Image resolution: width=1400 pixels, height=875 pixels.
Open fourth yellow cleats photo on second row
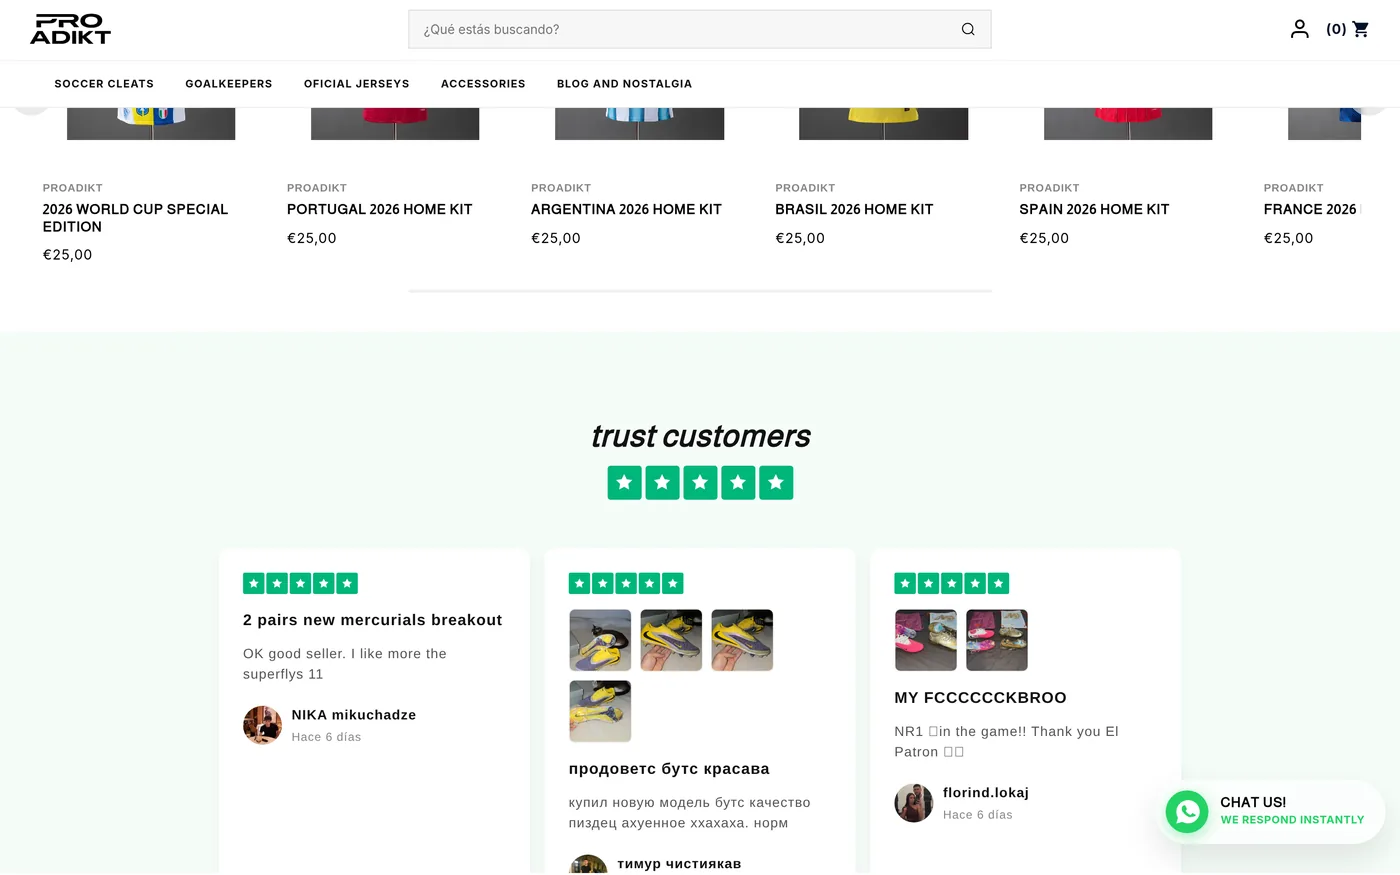coord(600,711)
